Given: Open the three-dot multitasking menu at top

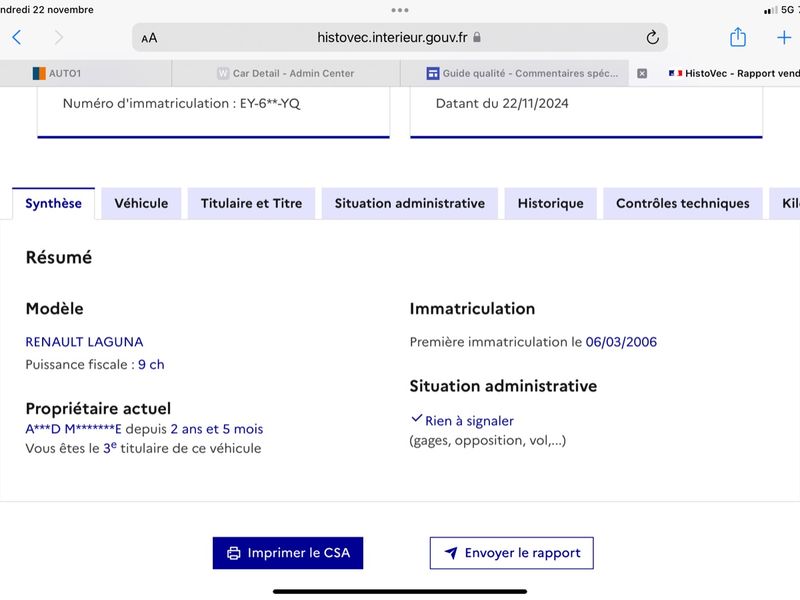Looking at the screenshot, I should [399, 10].
